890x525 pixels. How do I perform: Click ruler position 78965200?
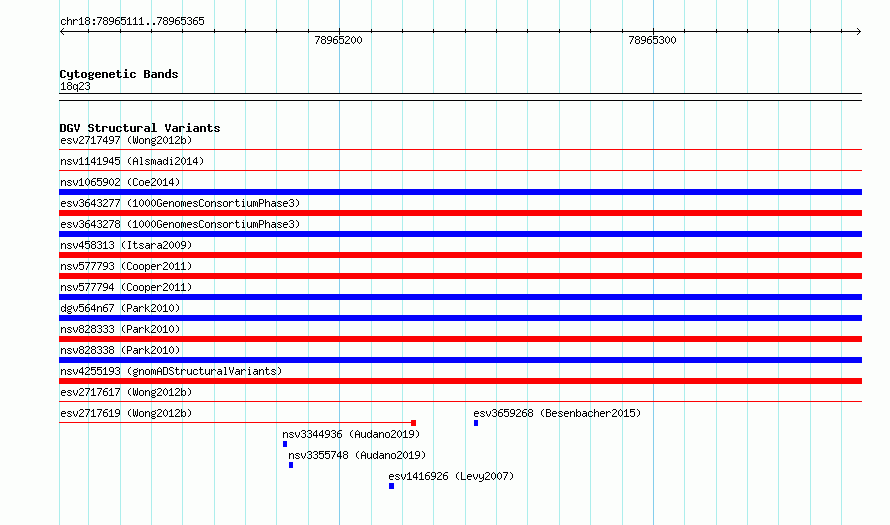tap(338, 40)
